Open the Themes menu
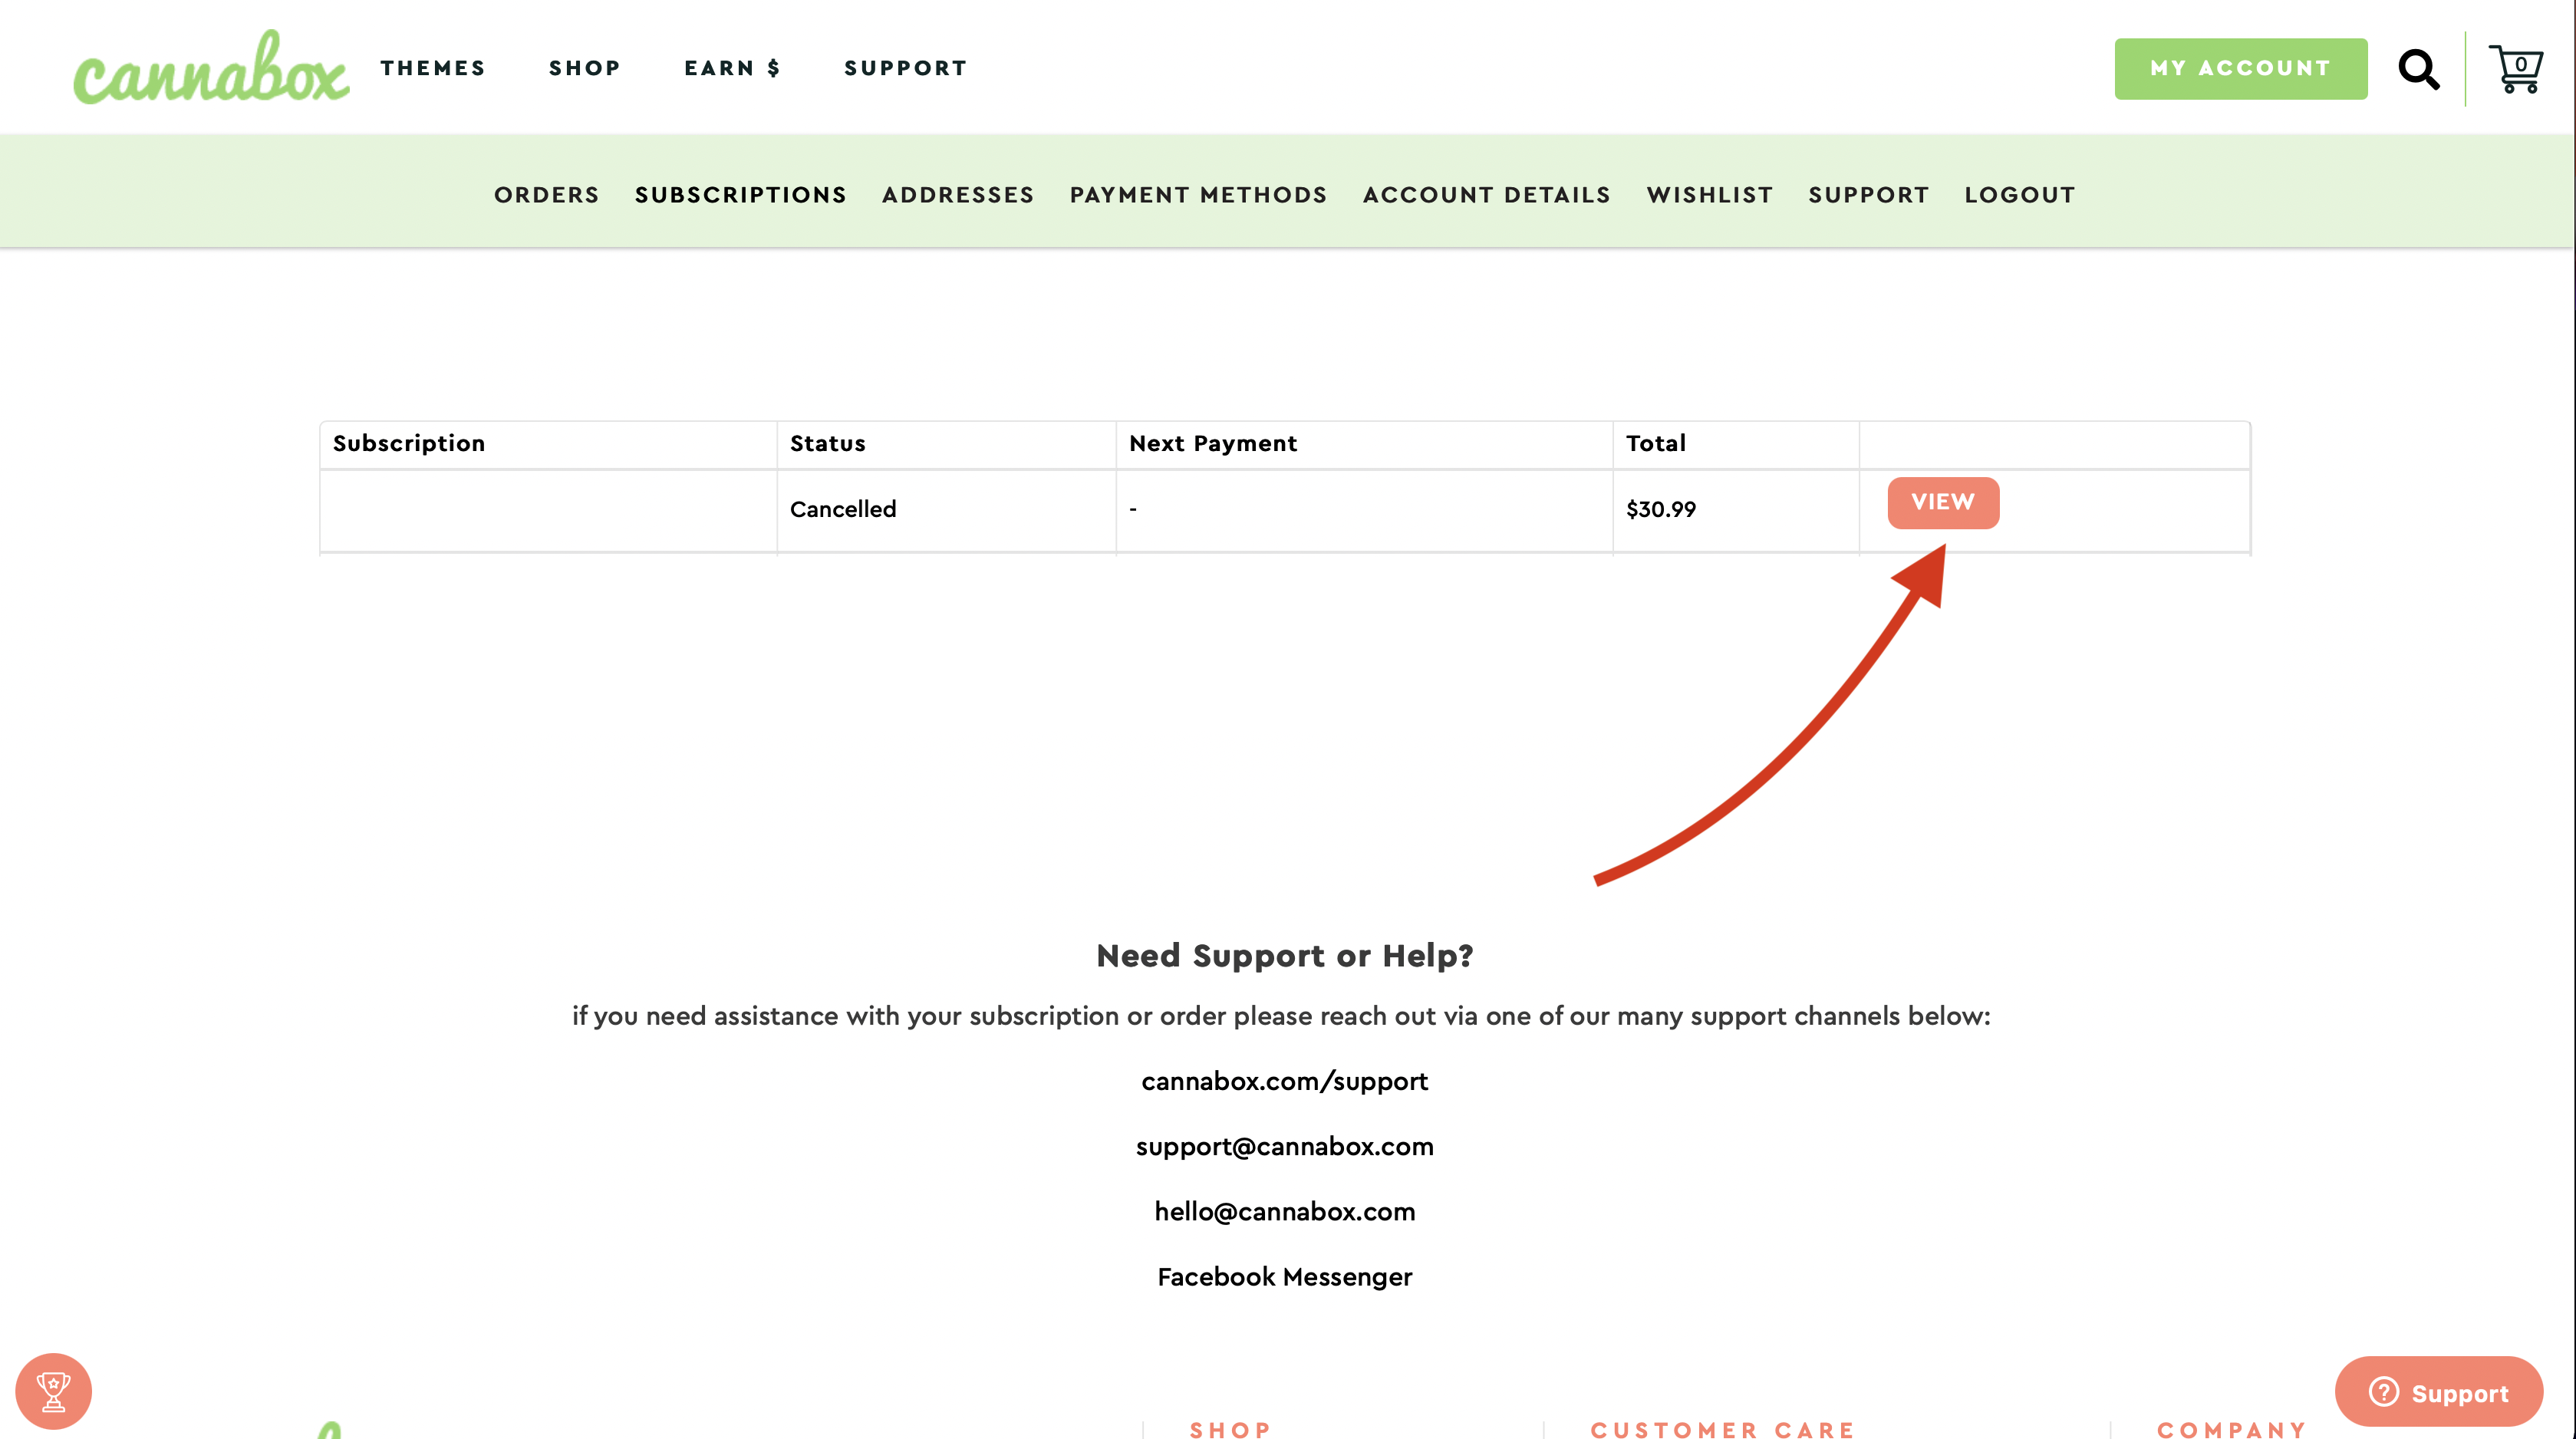2576x1439 pixels. pyautogui.click(x=433, y=68)
